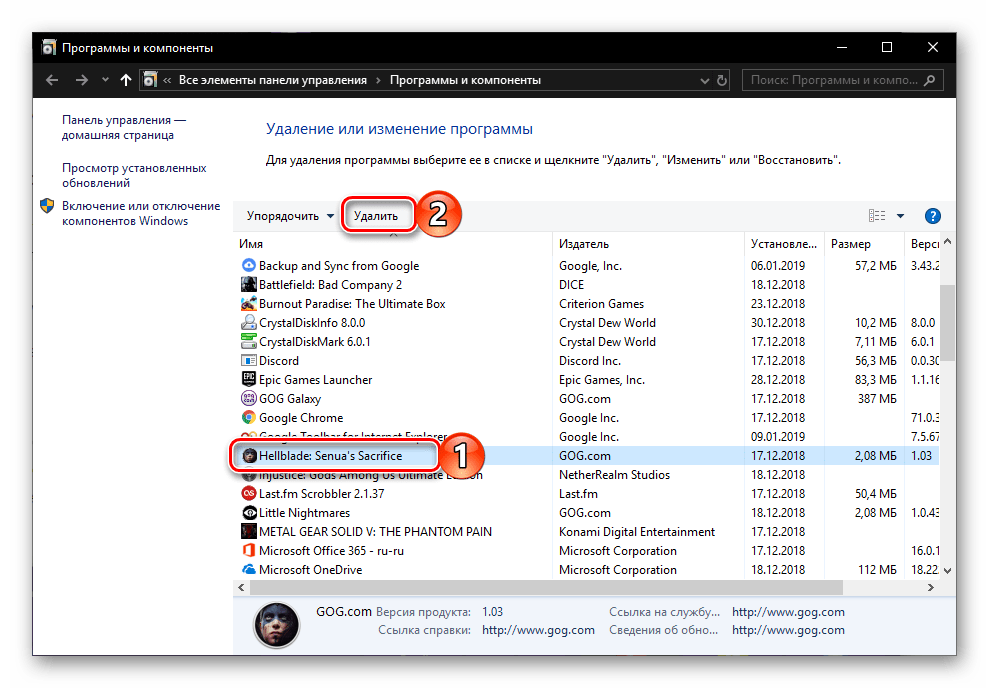The height and width of the screenshot is (688, 989).
Task: Select Last.fm Scrobbler 2.1.37 name
Action: click(321, 494)
